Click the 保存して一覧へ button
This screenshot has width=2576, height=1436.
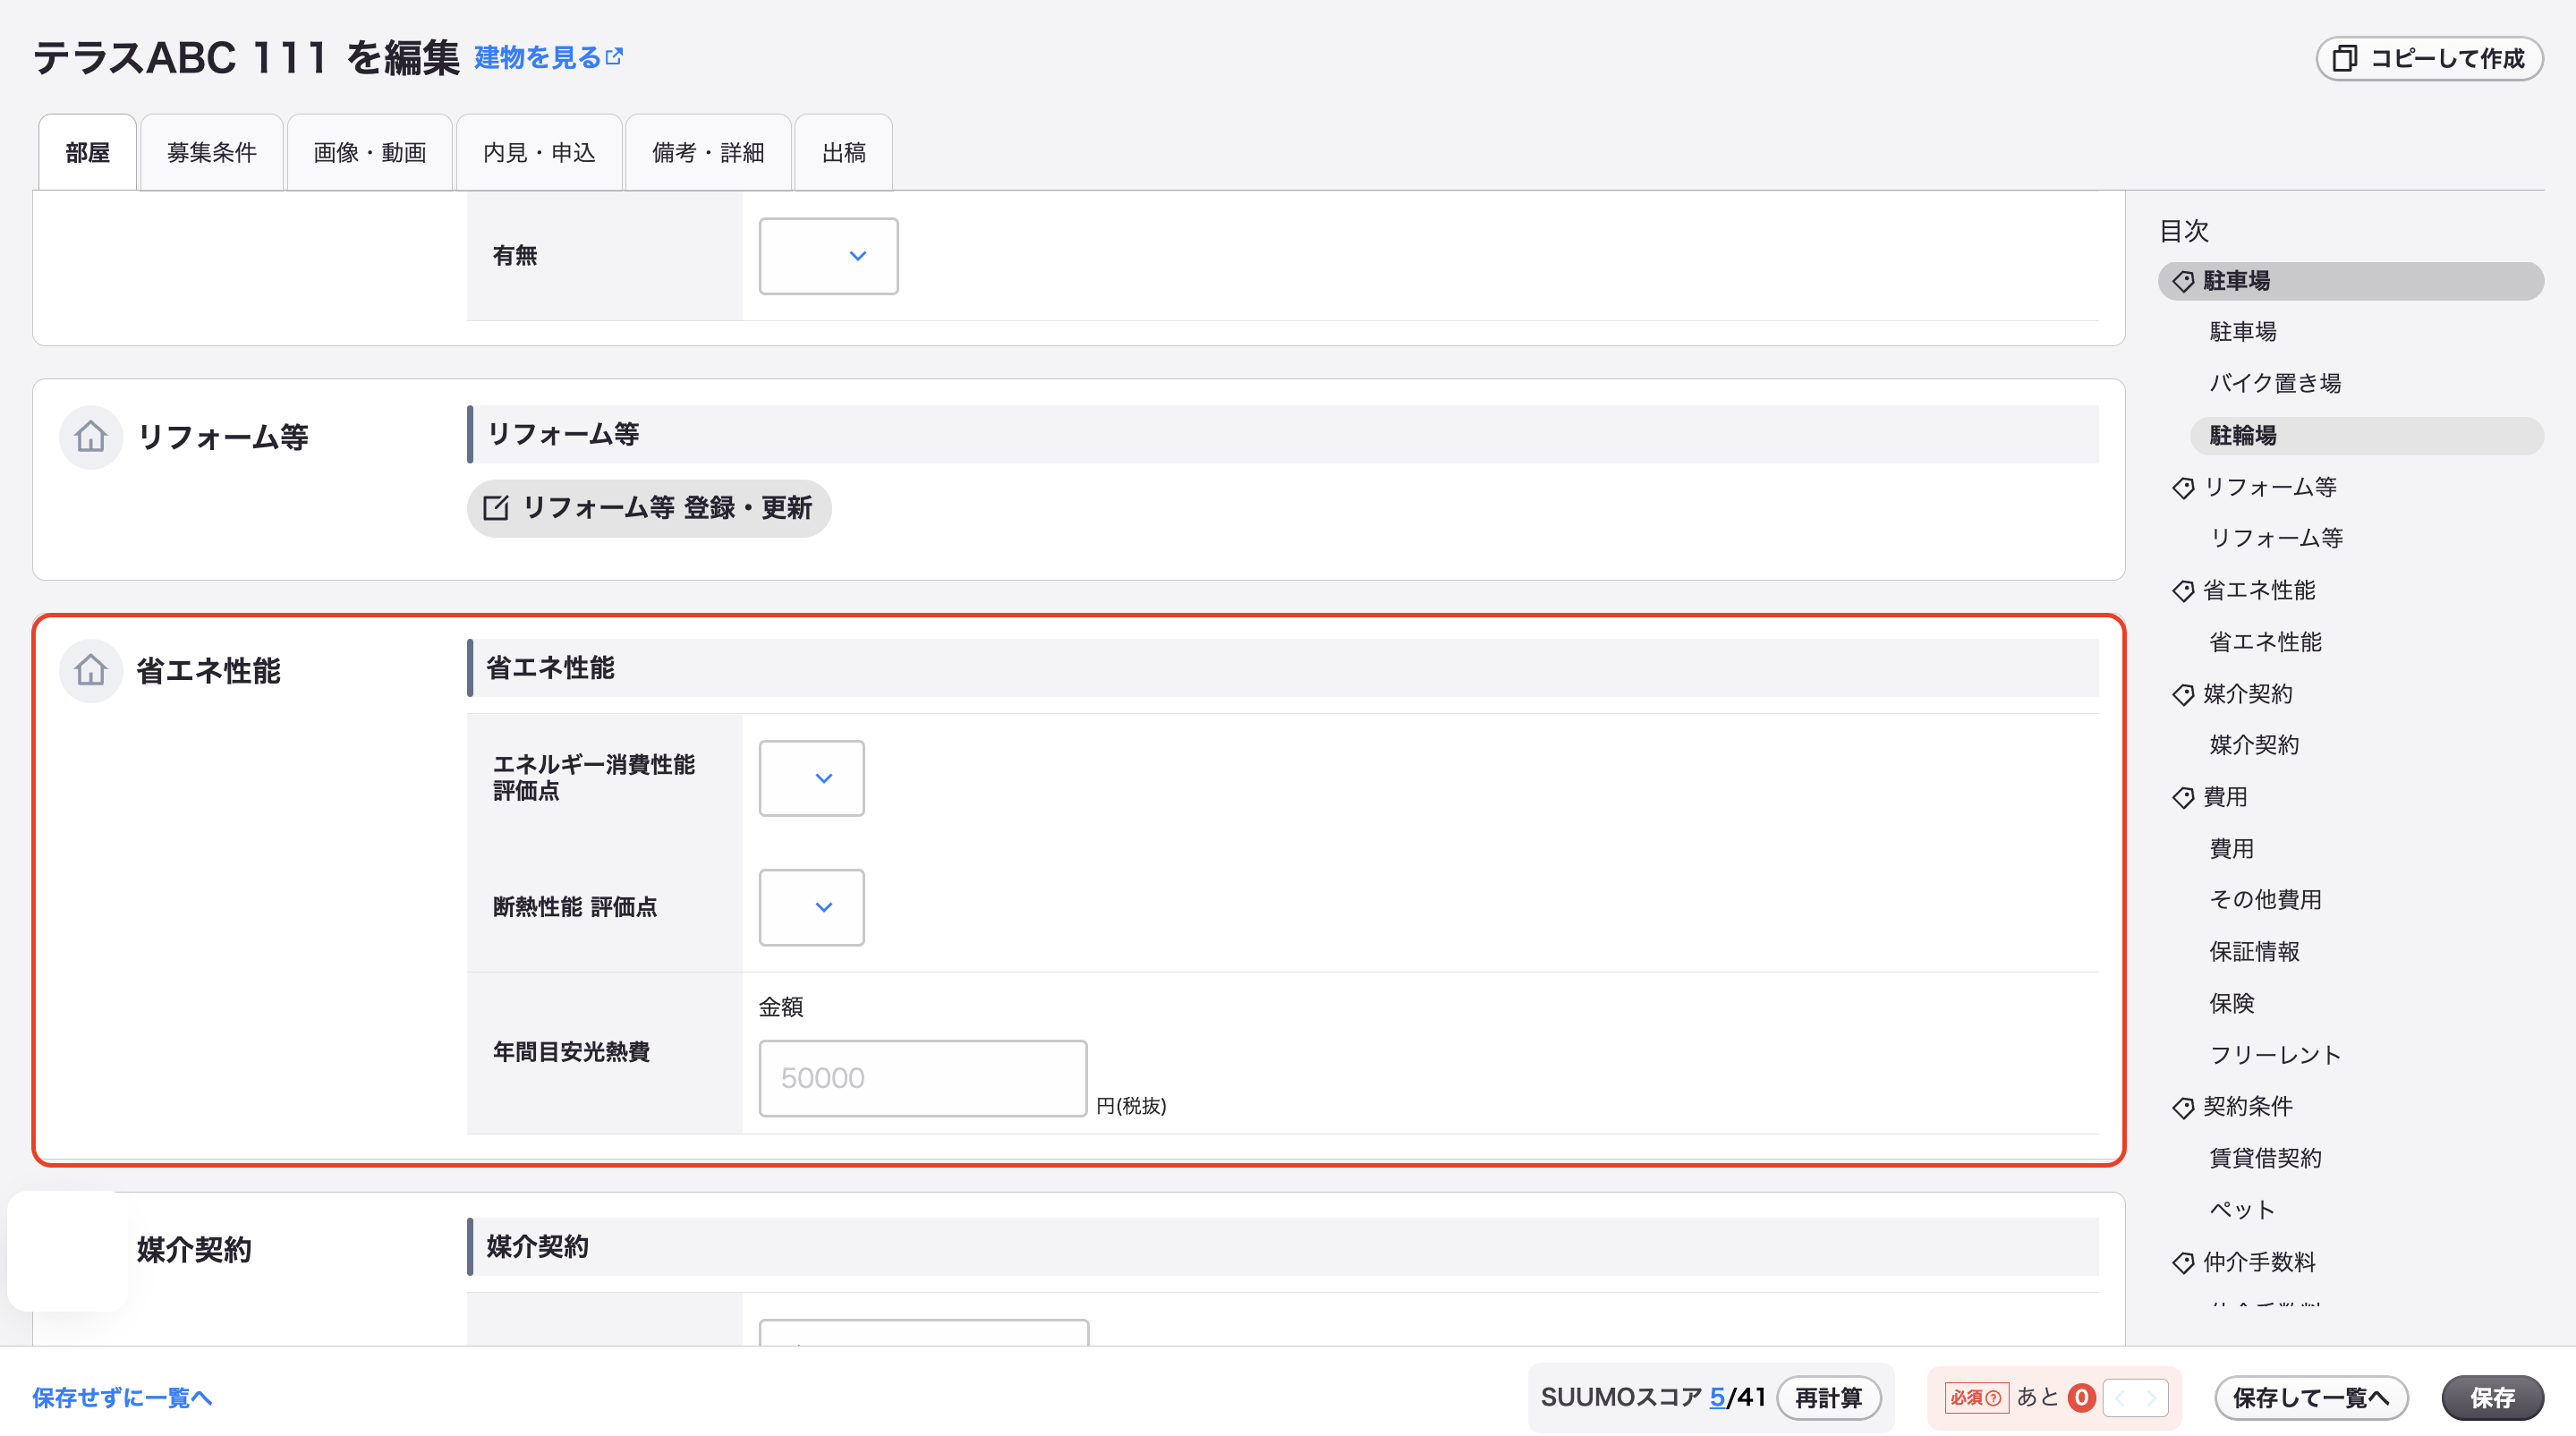(2310, 1397)
